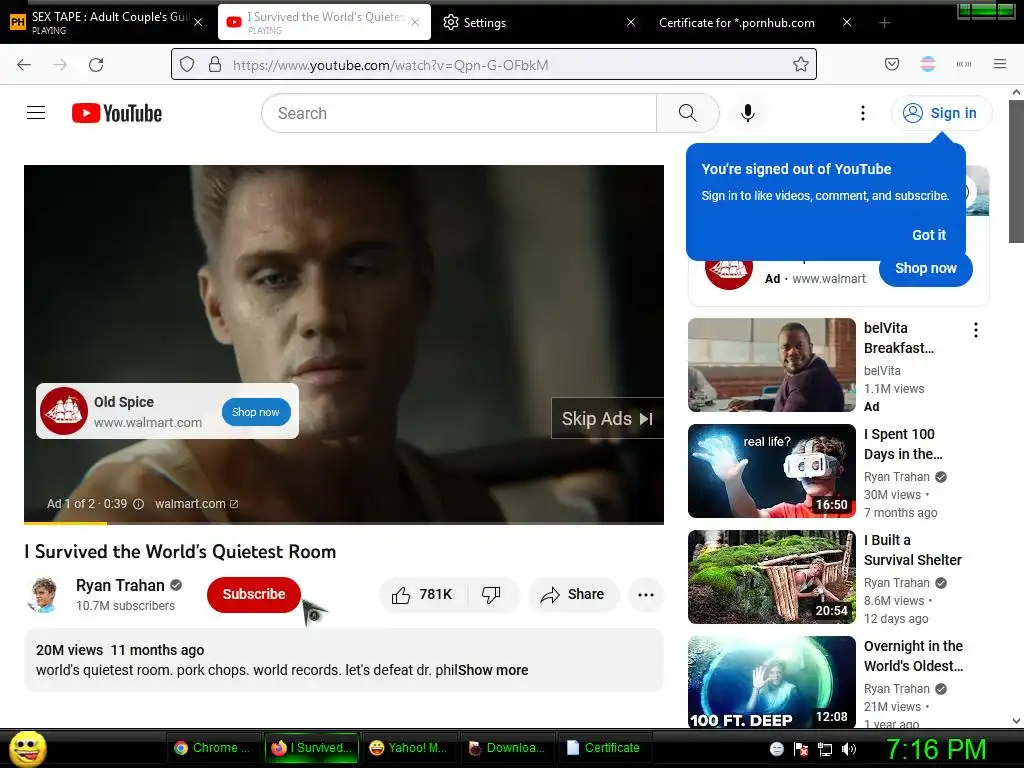Open Ryan Trahan channel avatar
The width and height of the screenshot is (1024, 768).
click(44, 594)
